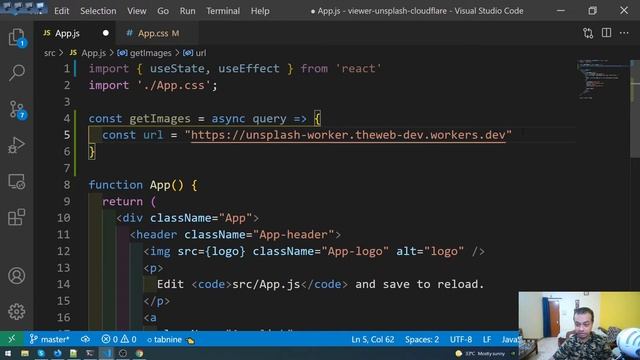The width and height of the screenshot is (640, 360).
Task: Open the Selection menu
Action: click(x=98, y=11)
